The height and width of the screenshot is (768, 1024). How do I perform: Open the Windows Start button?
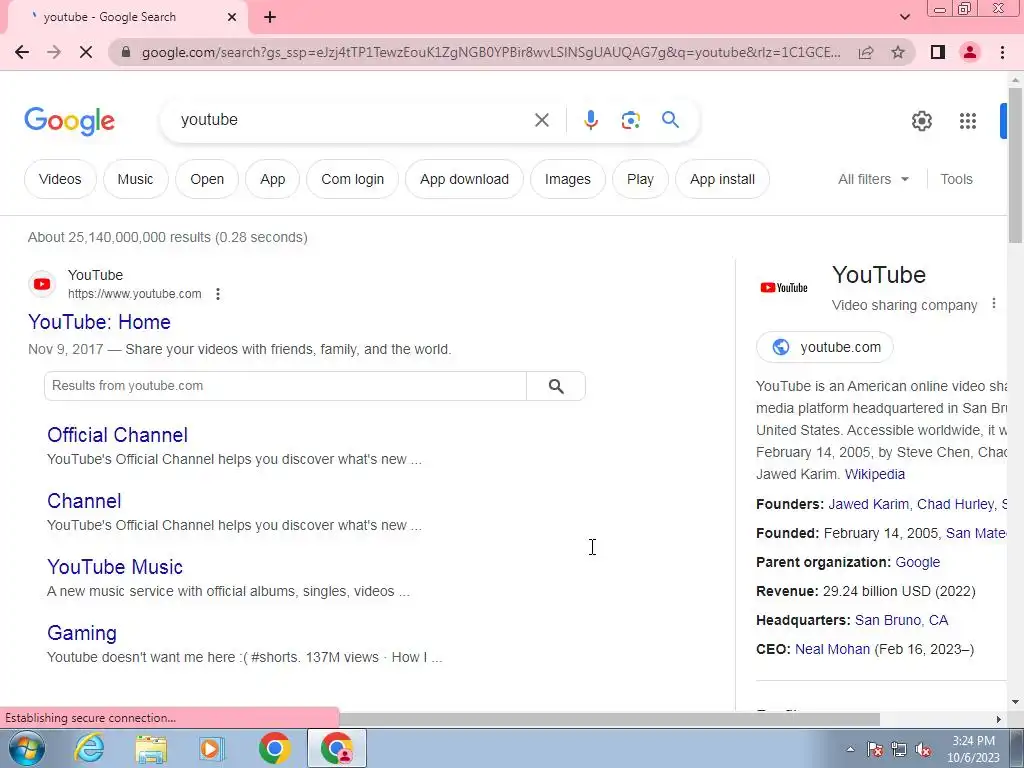[x=26, y=748]
